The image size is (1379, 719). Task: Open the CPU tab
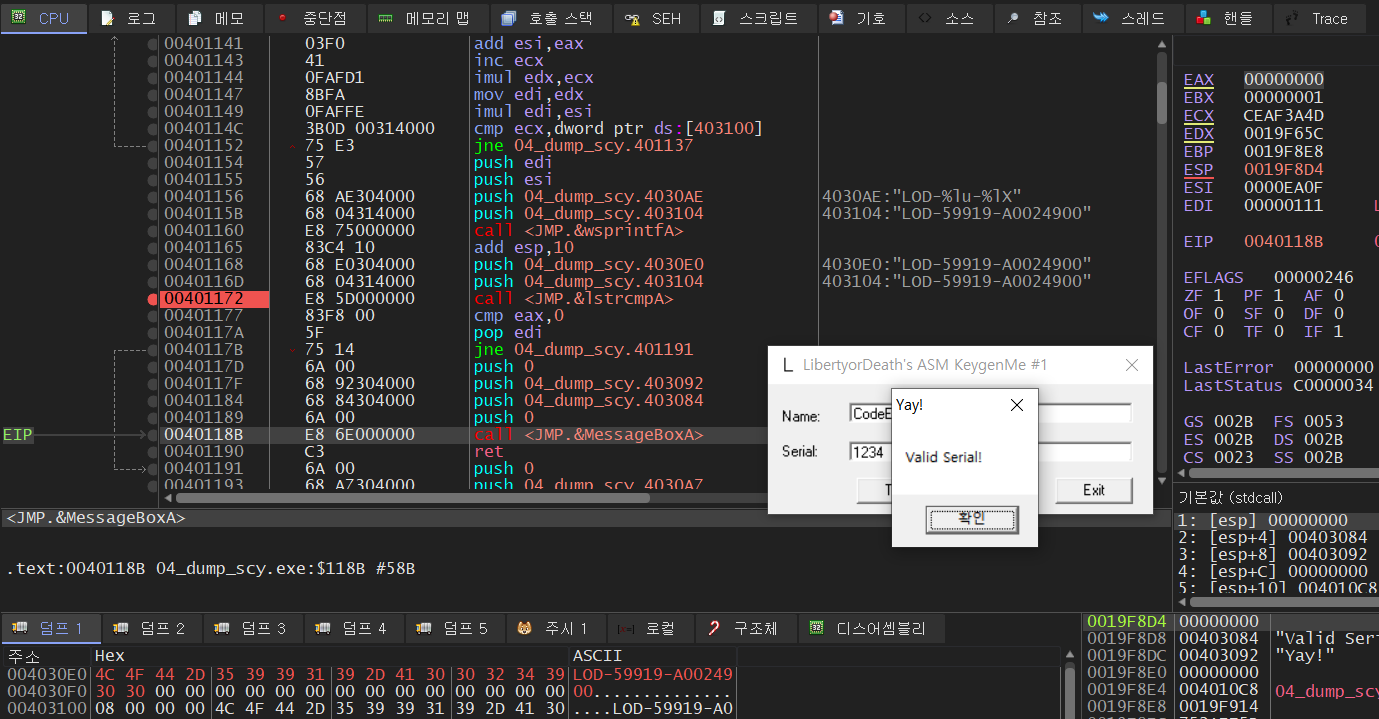click(43, 18)
